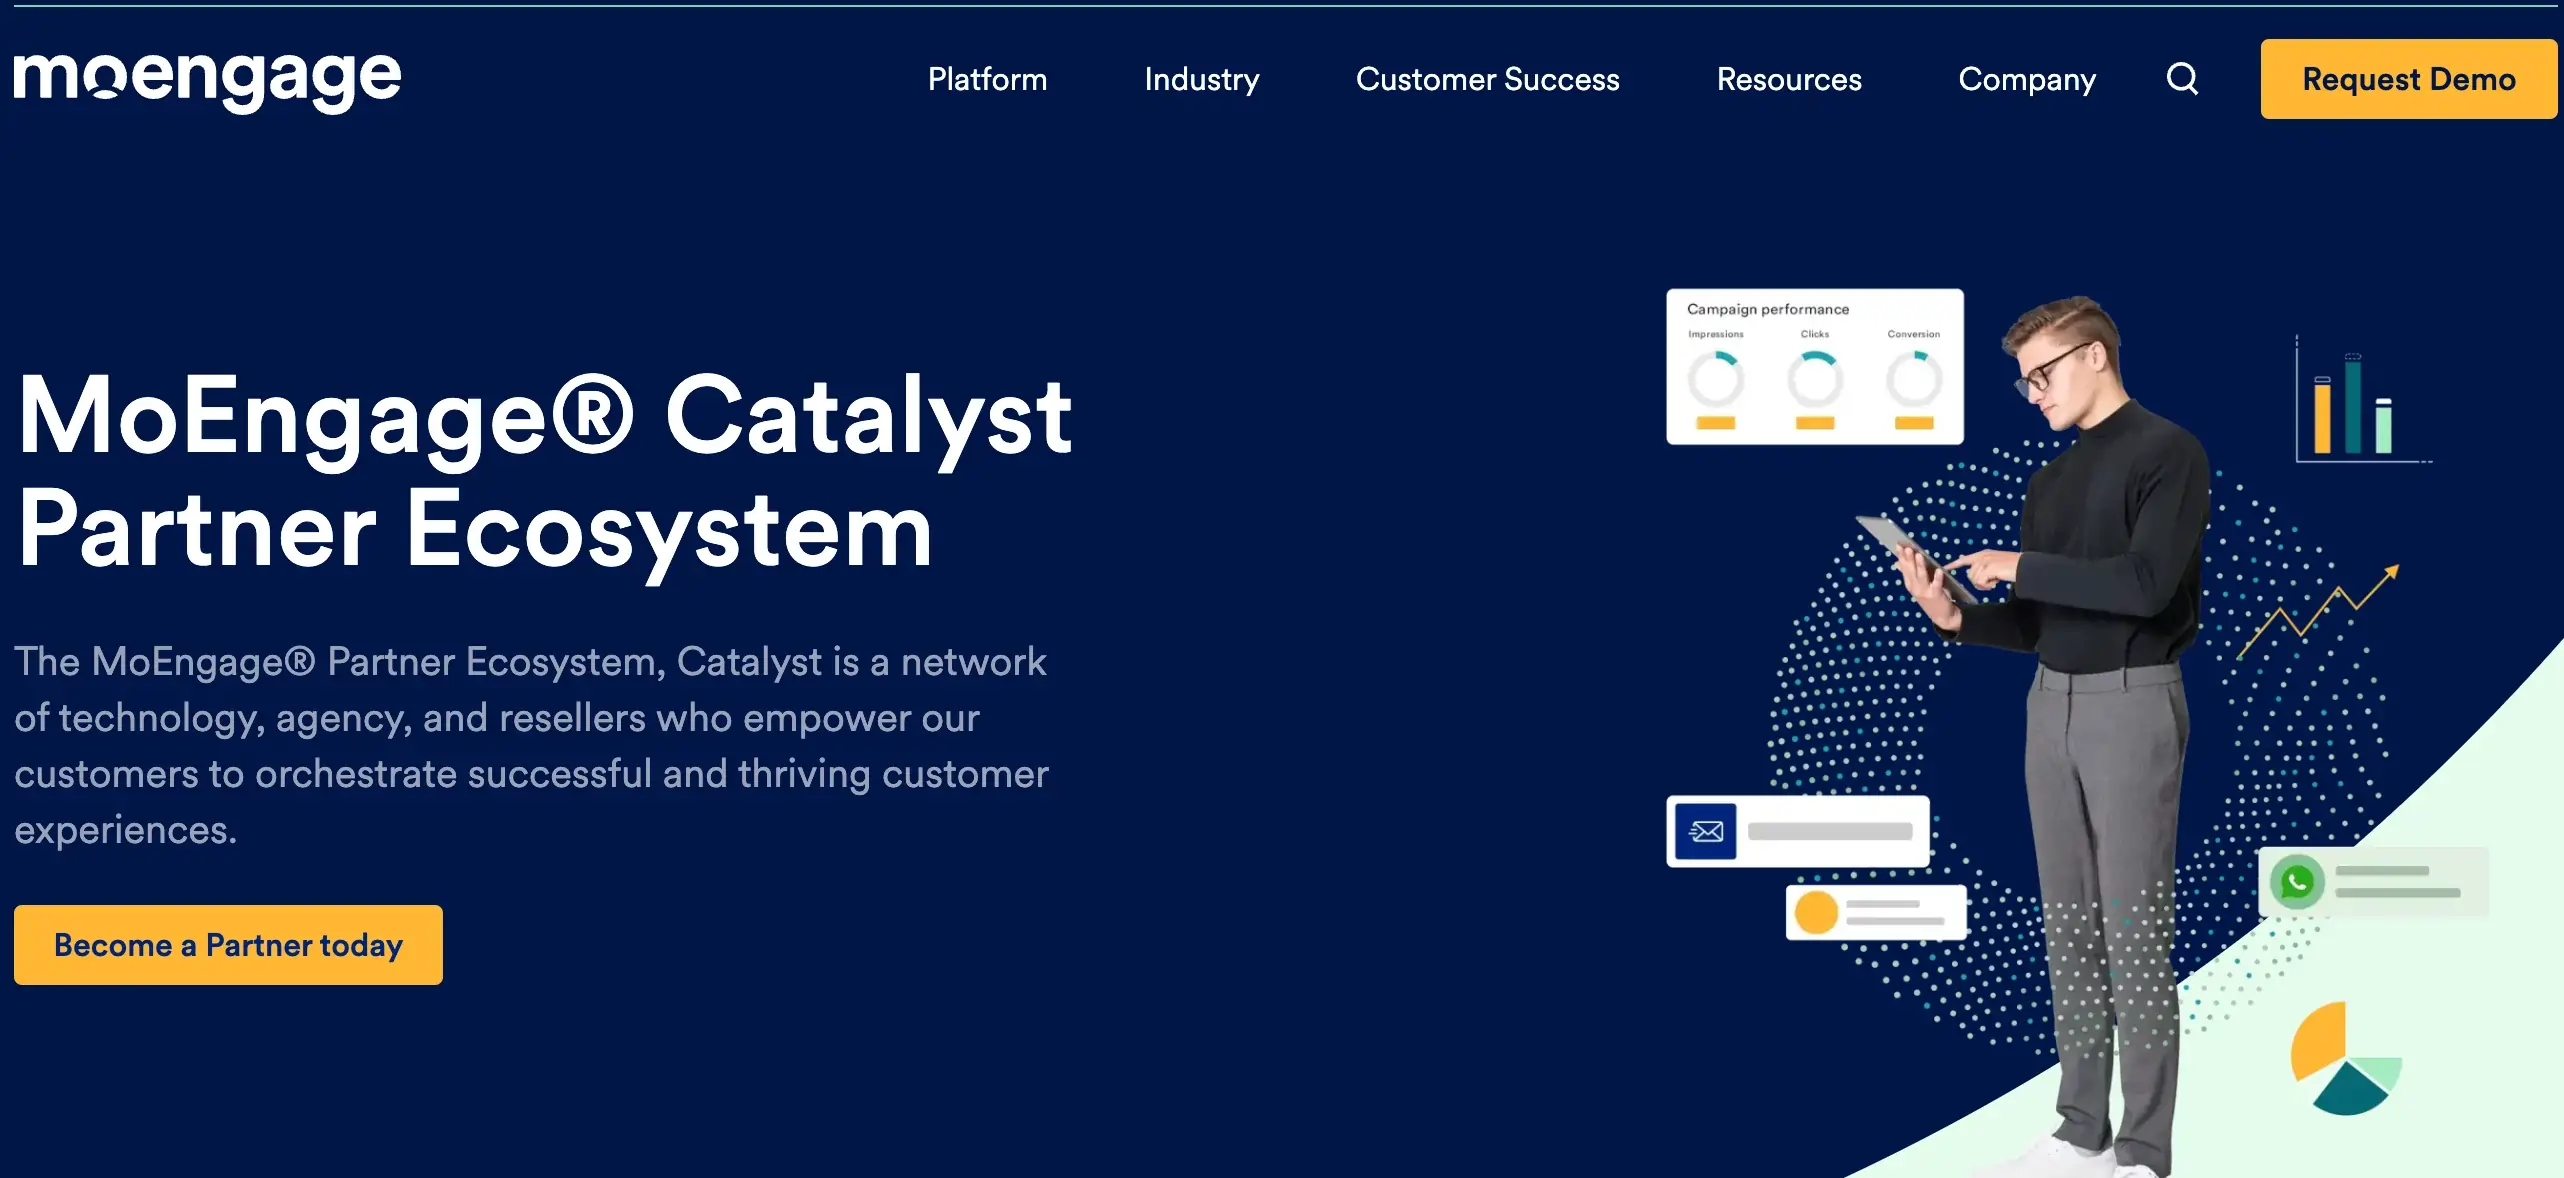Screen dimensions: 2564x1178
Task: Click the orange circle notification card
Action: pos(1875,912)
